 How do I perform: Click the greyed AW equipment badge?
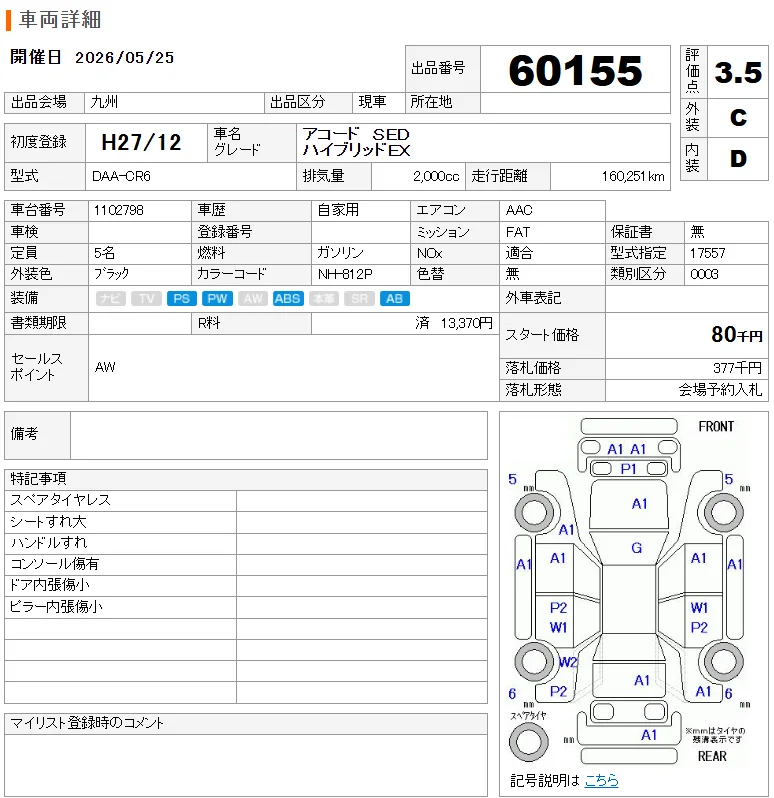coord(253,299)
